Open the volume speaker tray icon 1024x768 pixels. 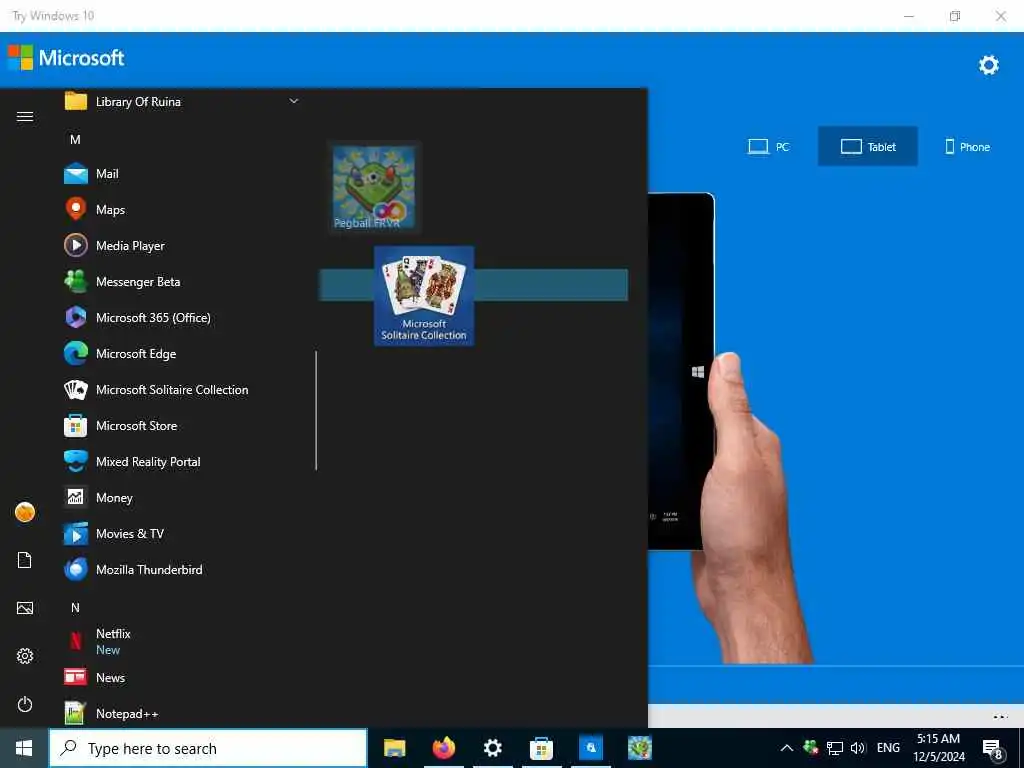point(857,748)
